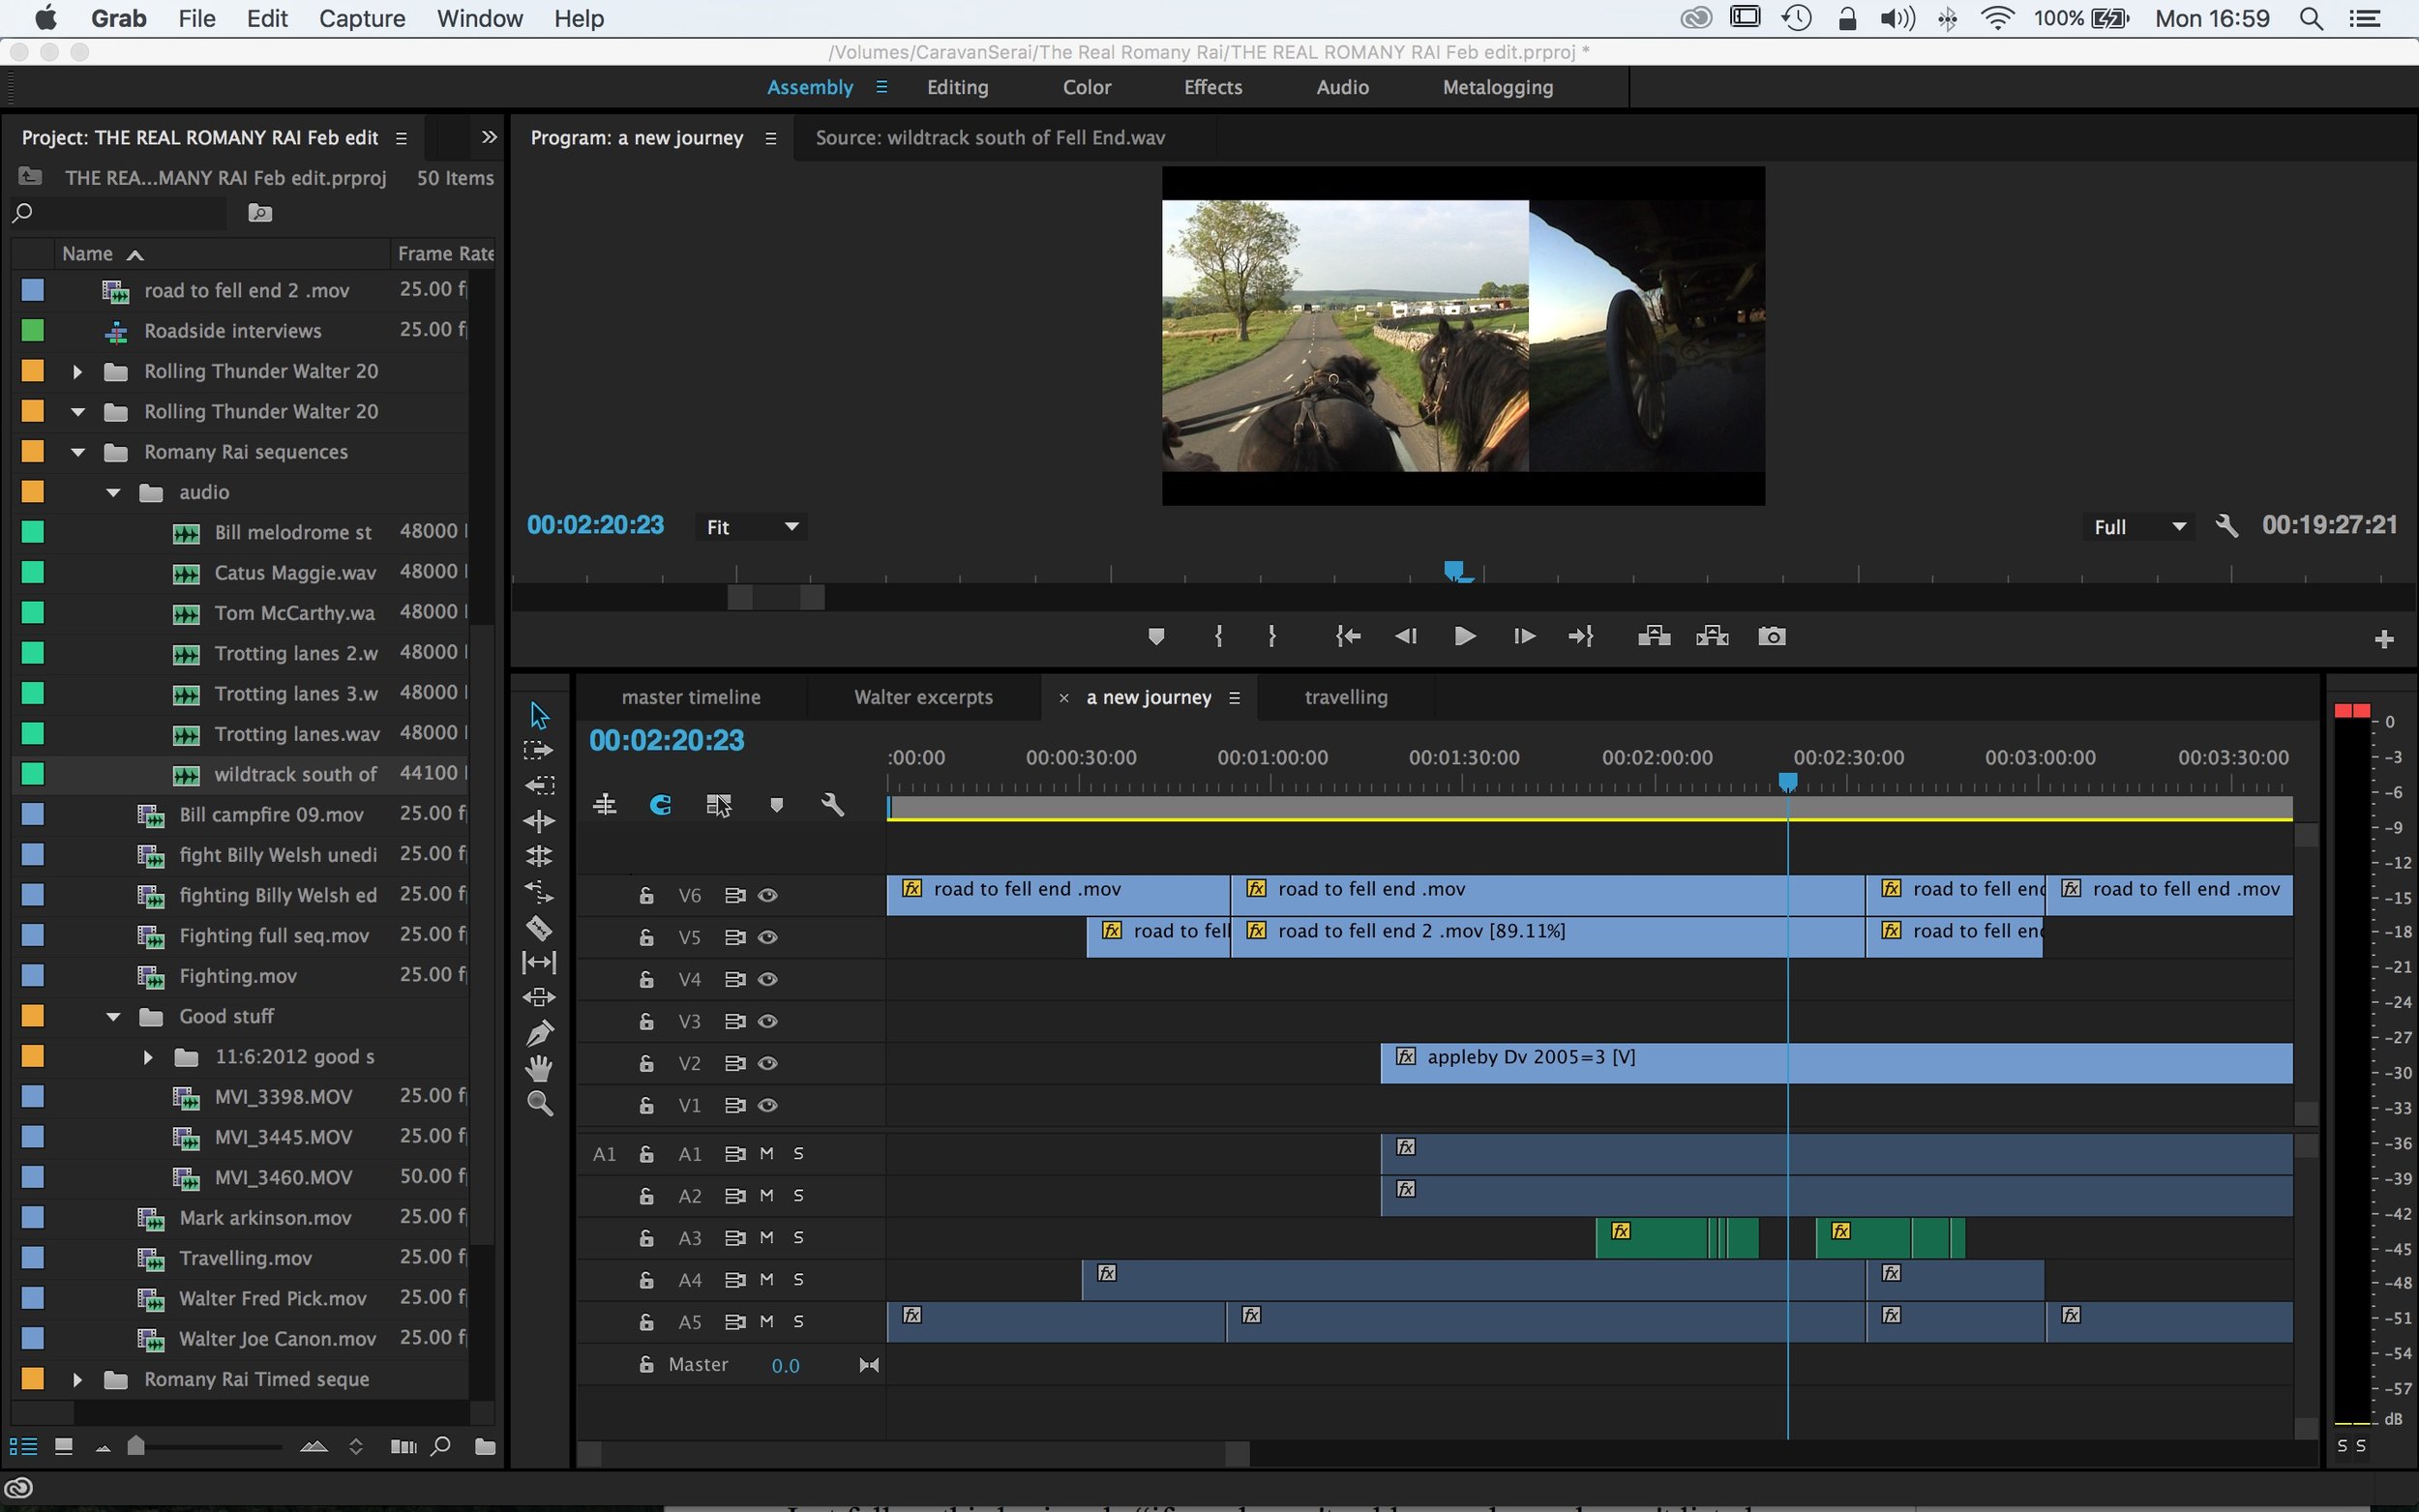The height and width of the screenshot is (1512, 2419).
Task: Open the Program monitor settings wrench
Action: [x=2227, y=526]
